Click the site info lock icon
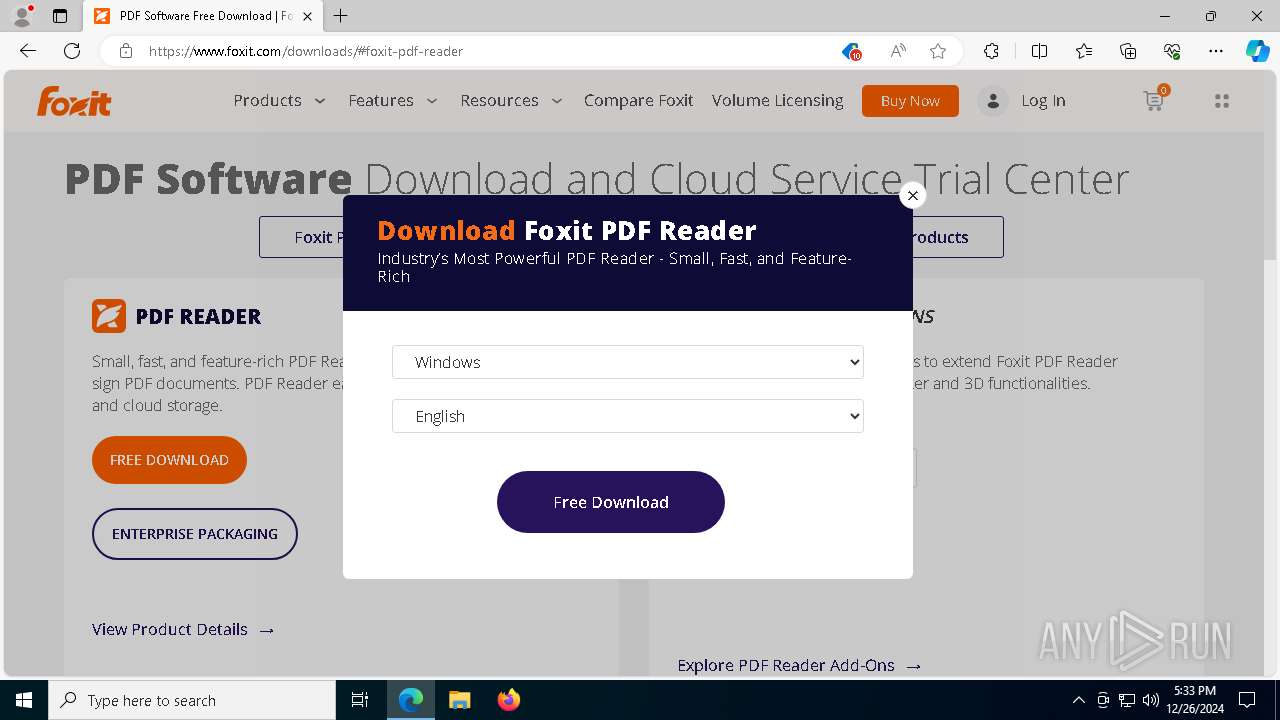 click(126, 51)
